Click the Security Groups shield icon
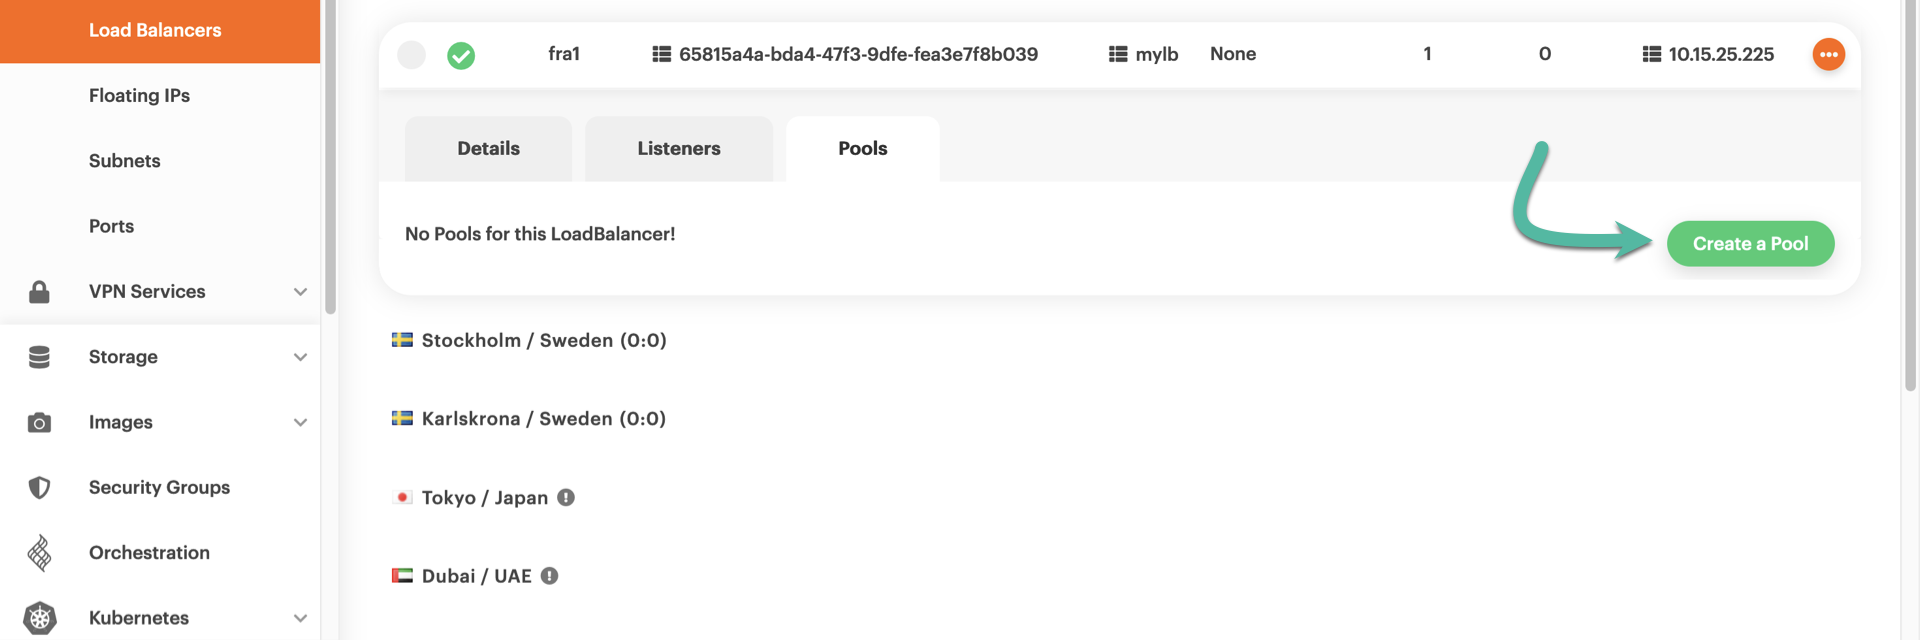The width and height of the screenshot is (1920, 640). click(x=39, y=488)
